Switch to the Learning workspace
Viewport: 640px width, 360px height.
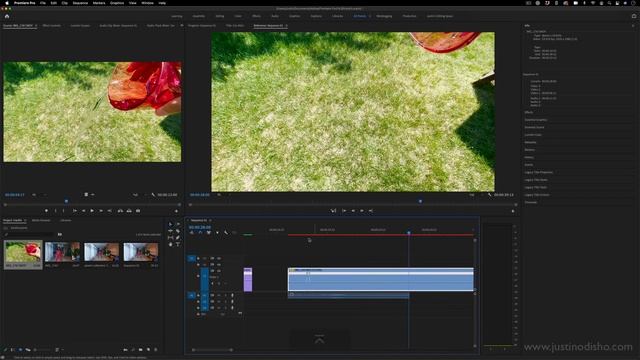177,16
